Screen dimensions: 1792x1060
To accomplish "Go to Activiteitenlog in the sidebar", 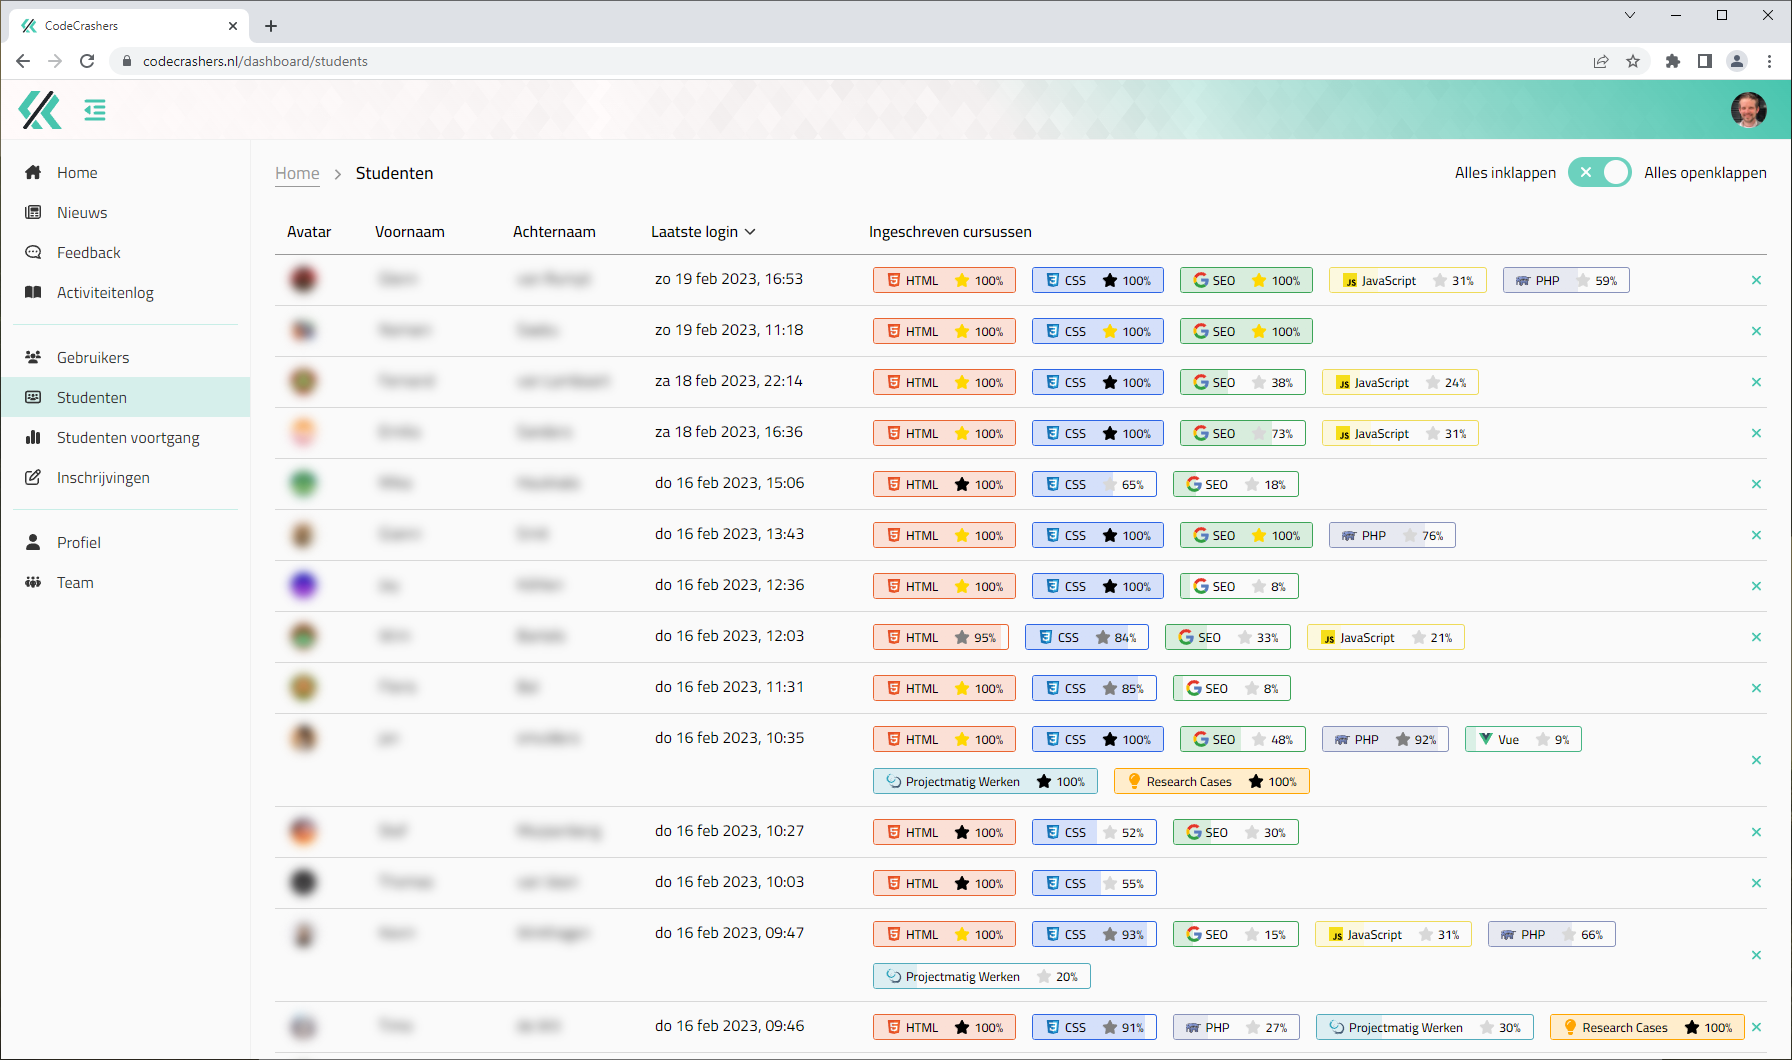I will [105, 293].
